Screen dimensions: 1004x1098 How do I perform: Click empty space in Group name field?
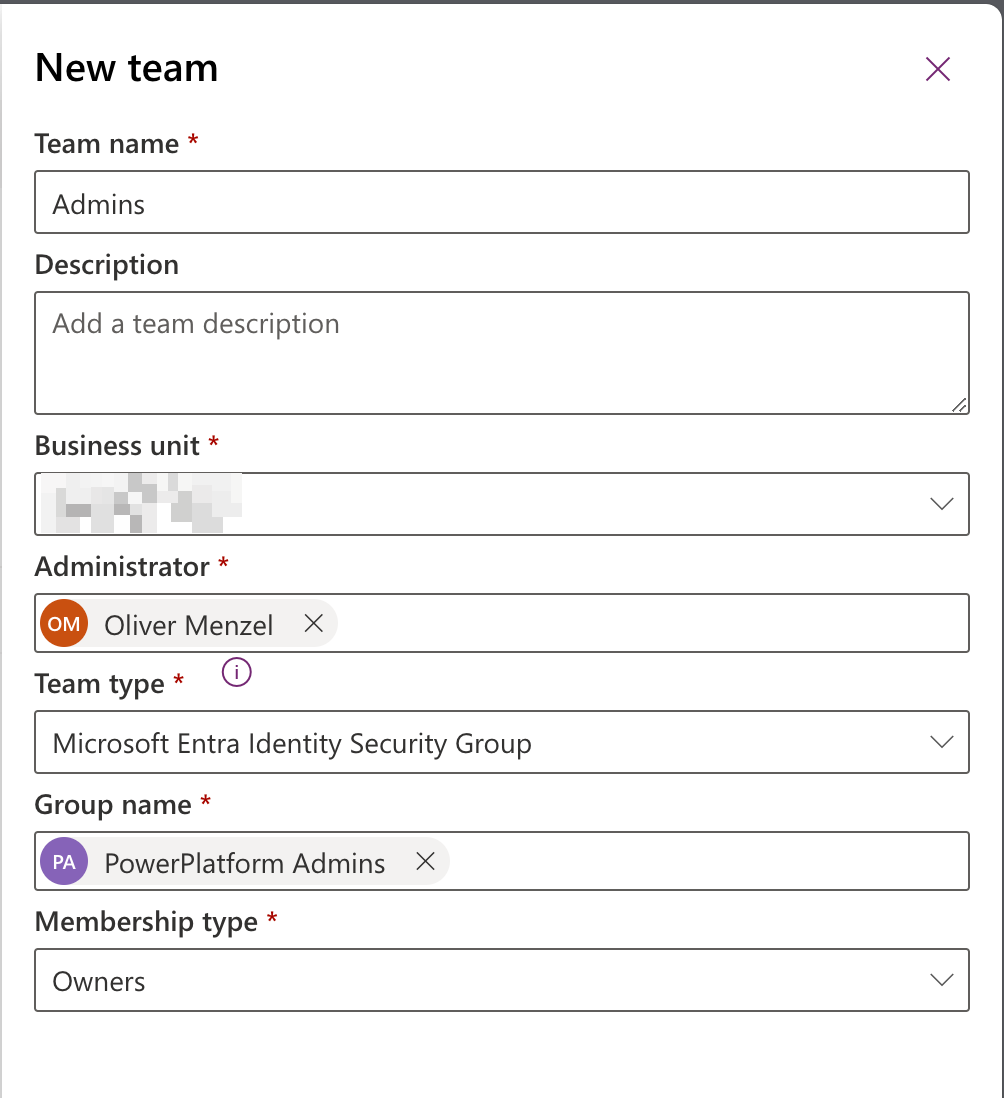[700, 862]
